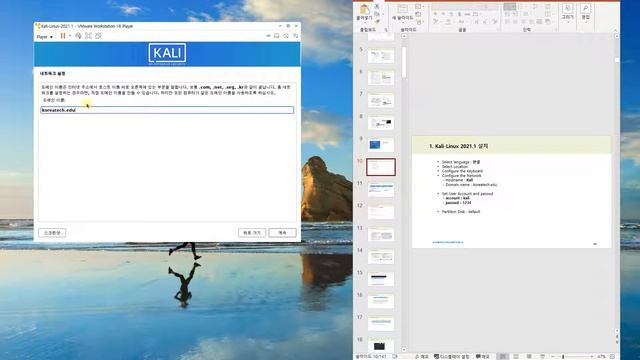The width and height of the screenshot is (640, 360).
Task: Select slide 7 thumbnail
Action: point(381,100)
